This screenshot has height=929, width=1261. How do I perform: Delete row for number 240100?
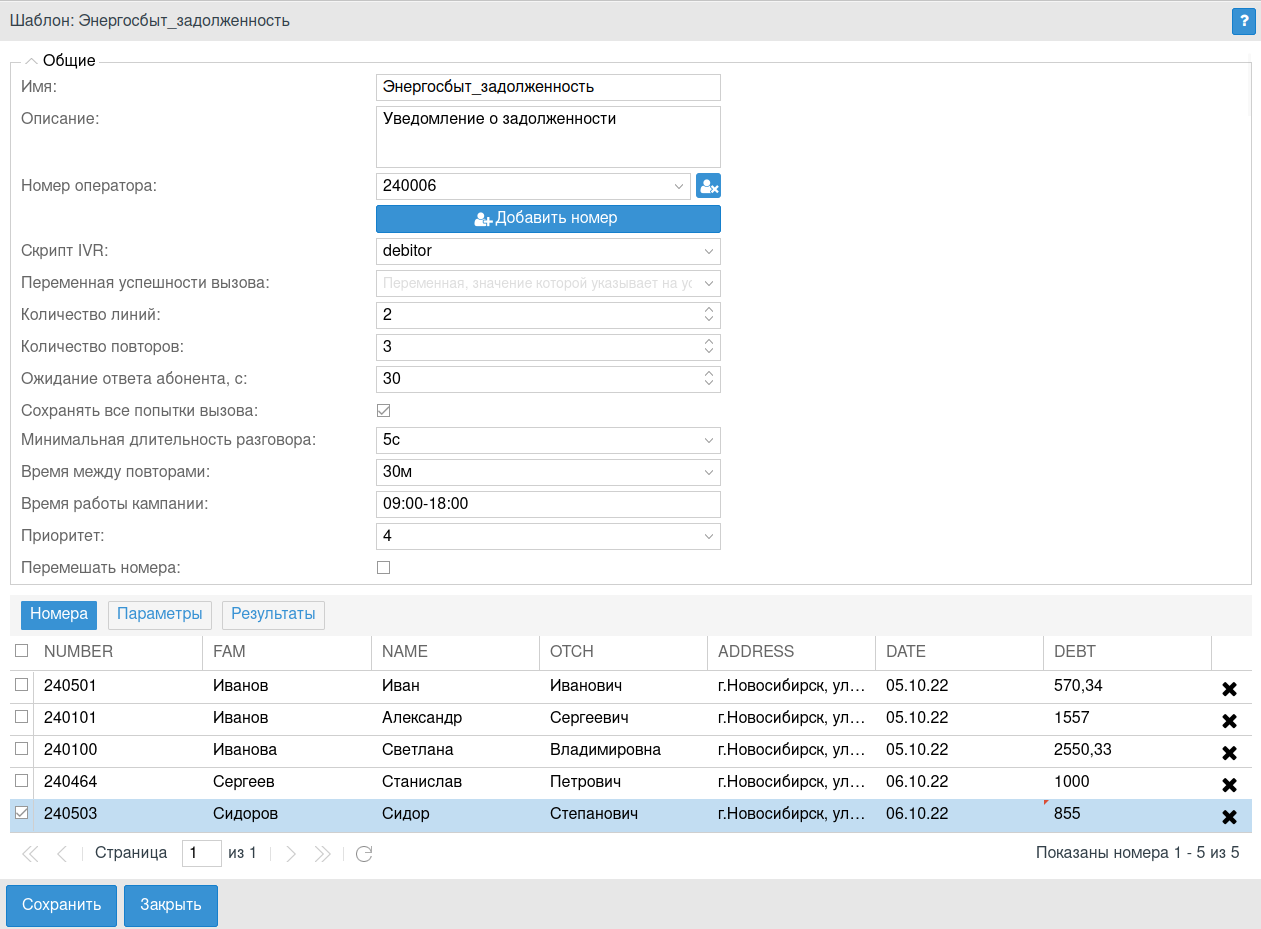[x=1230, y=753]
